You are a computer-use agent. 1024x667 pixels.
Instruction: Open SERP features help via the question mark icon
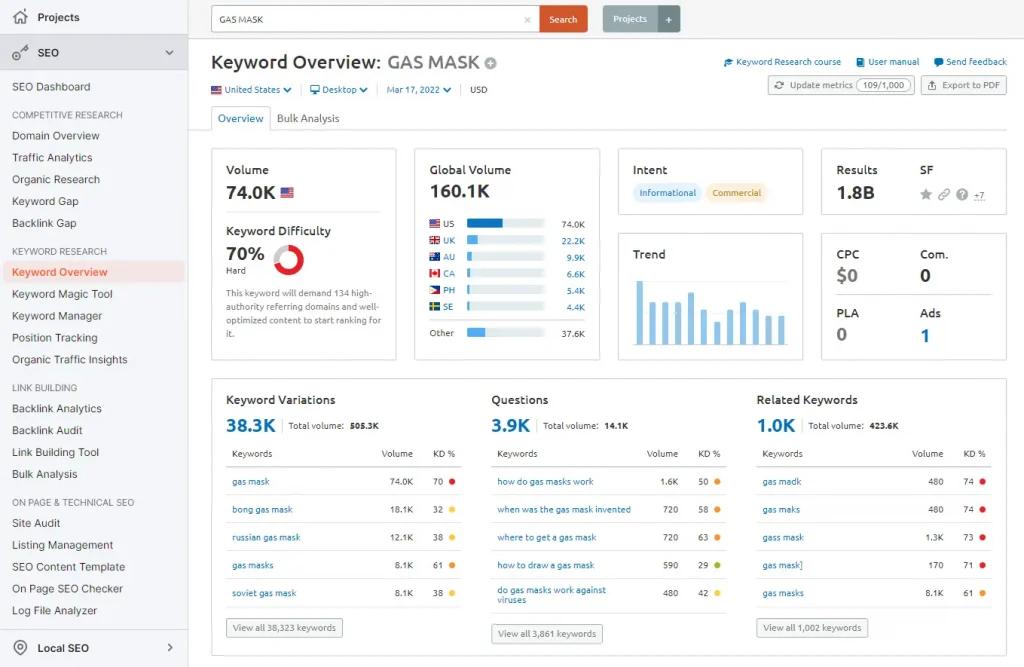pos(960,195)
